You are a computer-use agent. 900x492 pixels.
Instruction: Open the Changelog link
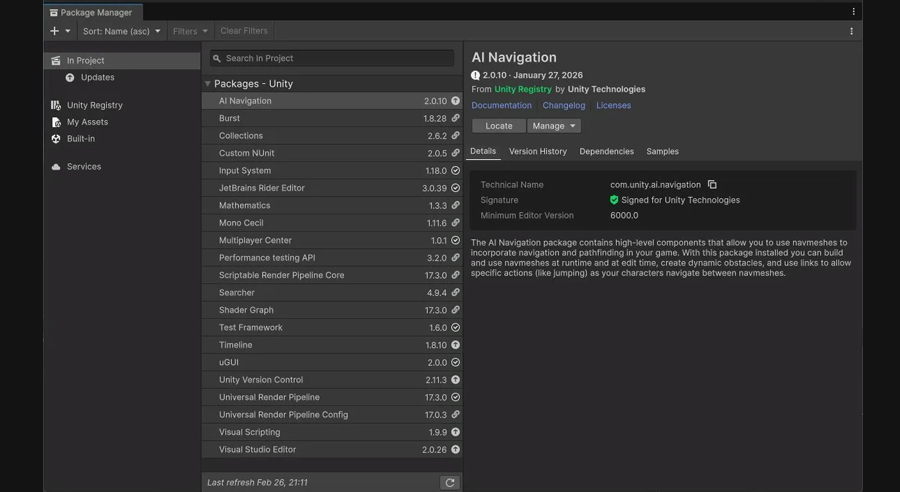click(x=564, y=105)
